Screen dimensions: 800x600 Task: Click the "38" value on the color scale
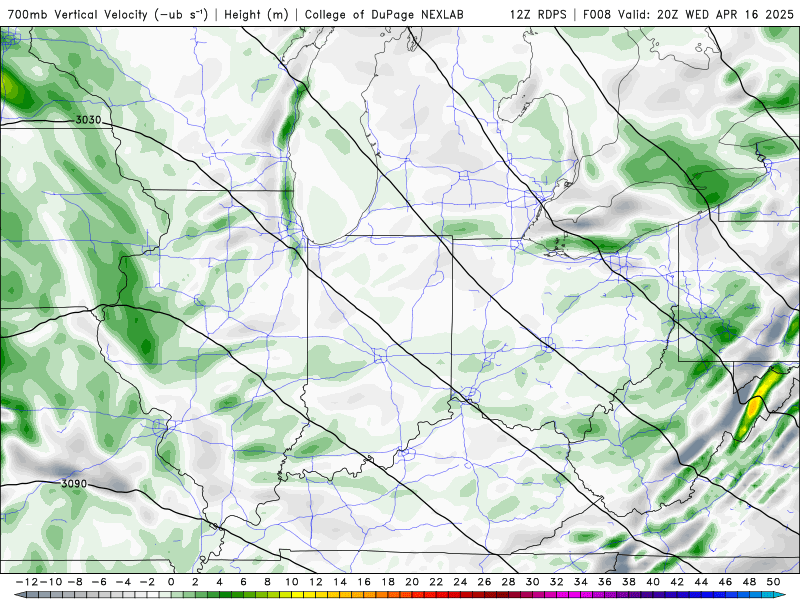tap(629, 582)
